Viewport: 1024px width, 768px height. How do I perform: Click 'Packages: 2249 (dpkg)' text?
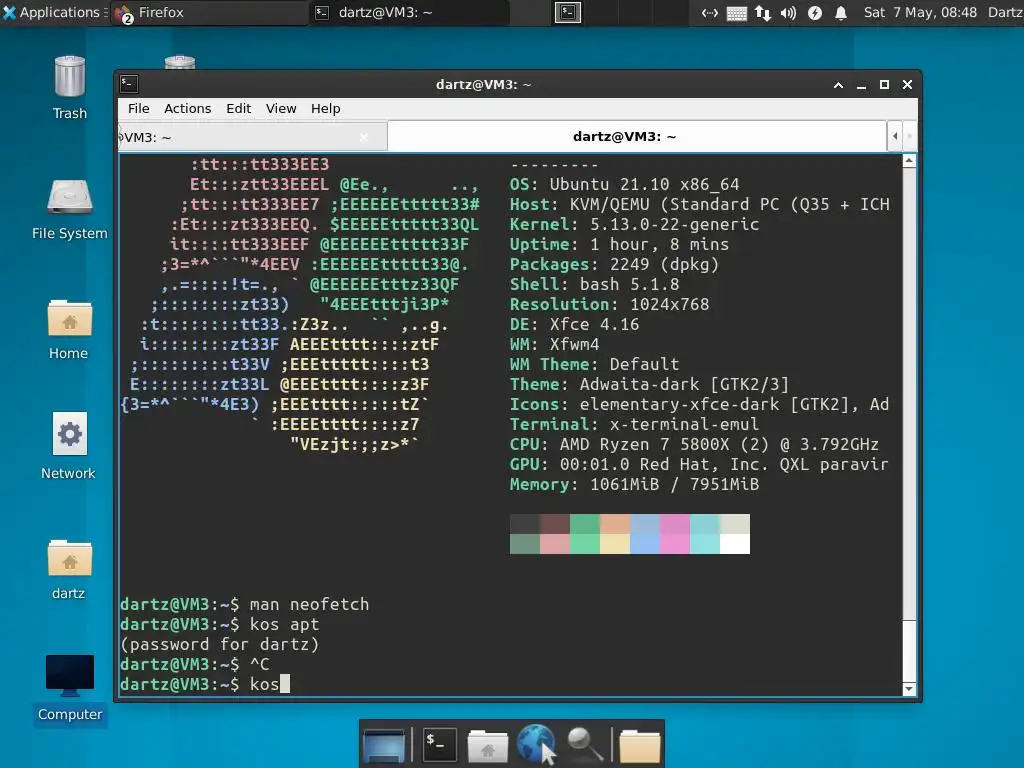pyautogui.click(x=614, y=264)
